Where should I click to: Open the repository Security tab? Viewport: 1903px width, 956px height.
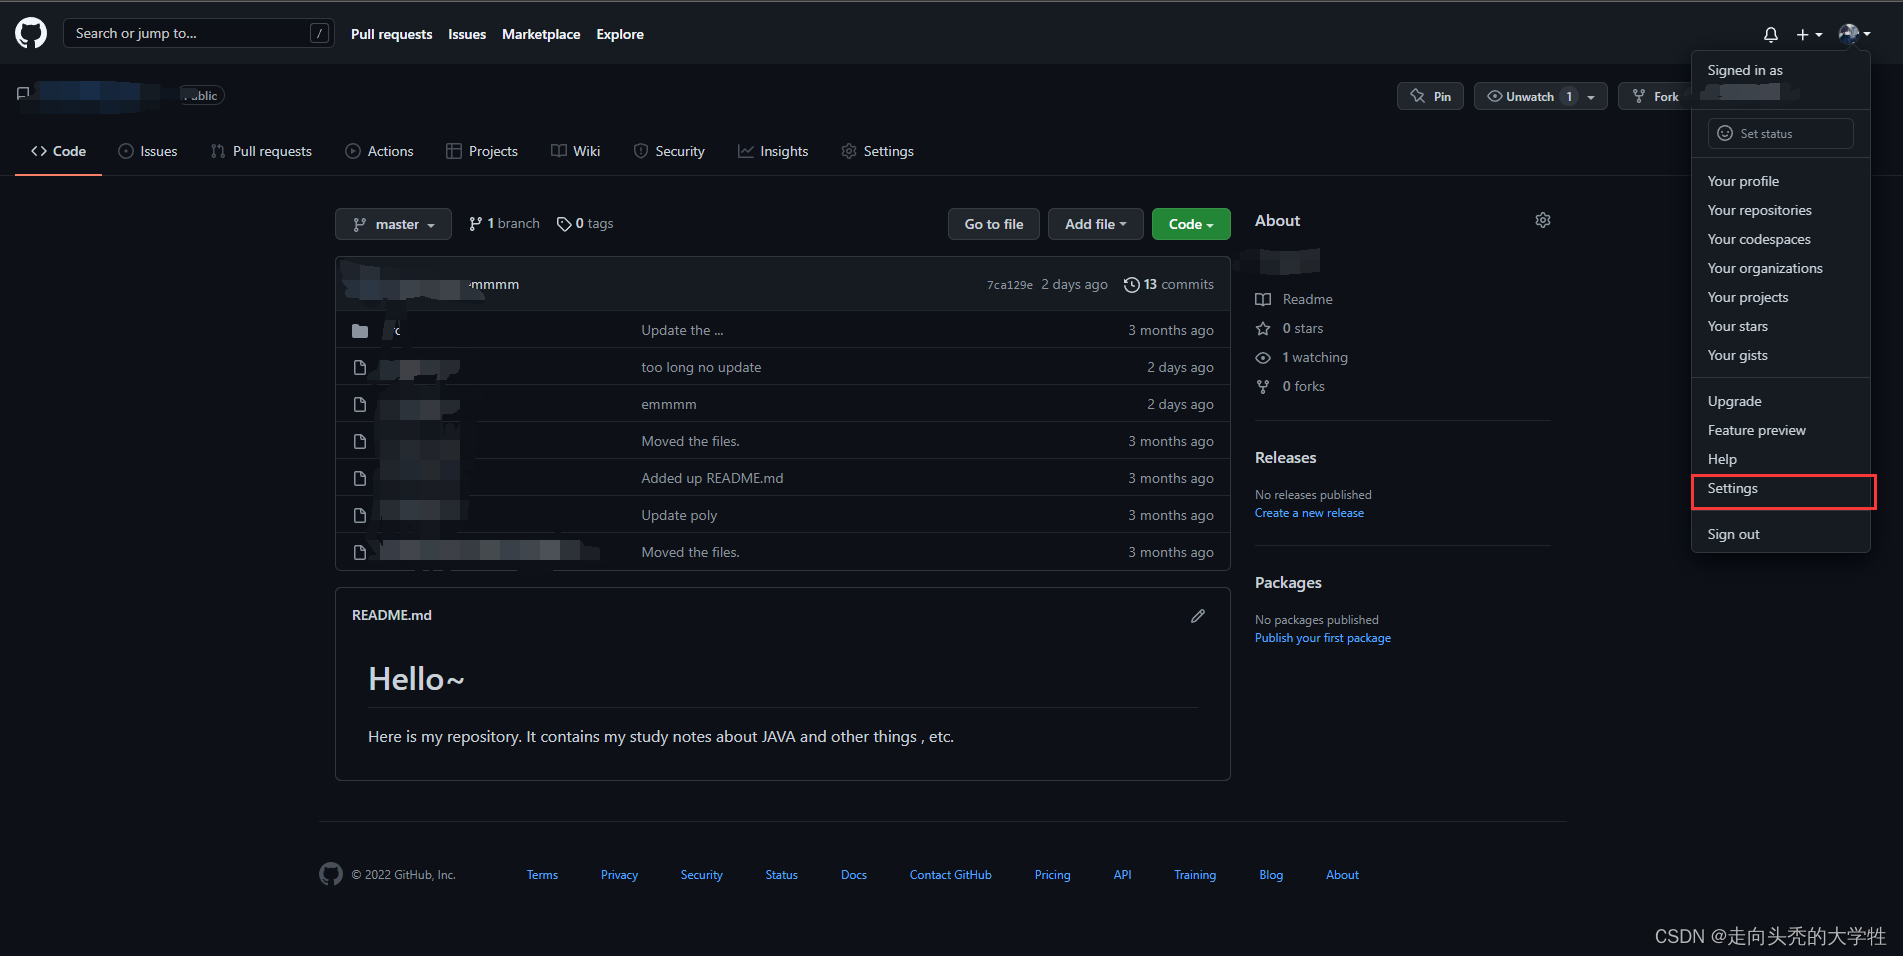click(x=669, y=151)
